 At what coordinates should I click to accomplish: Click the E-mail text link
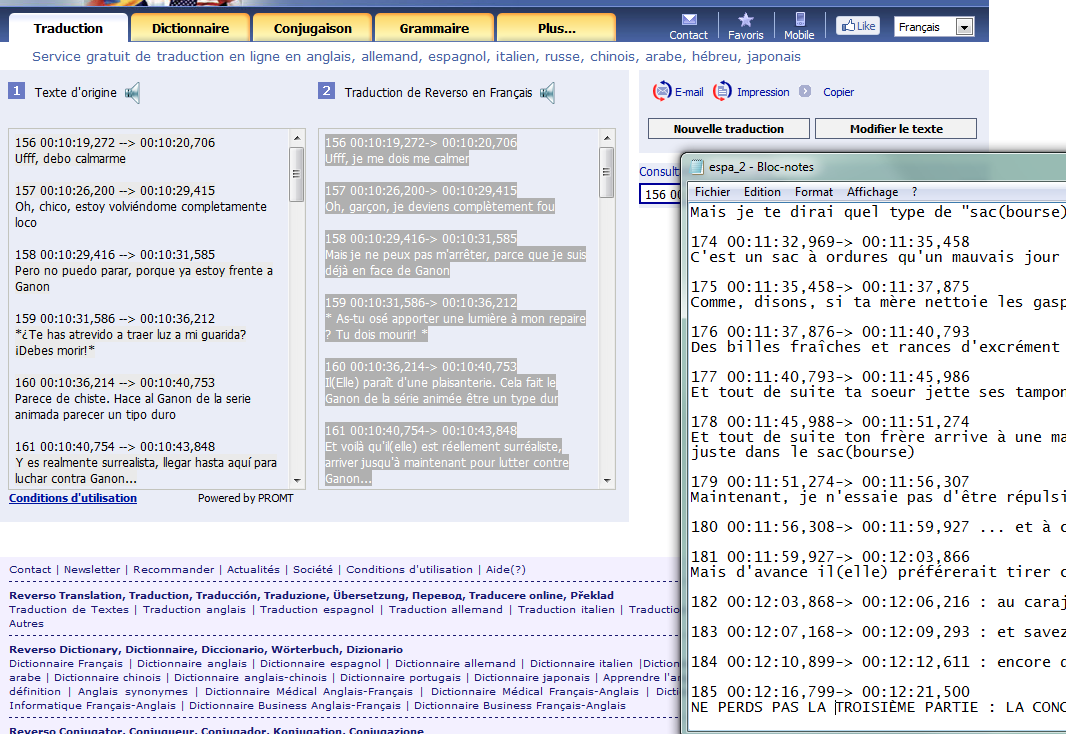coord(689,92)
